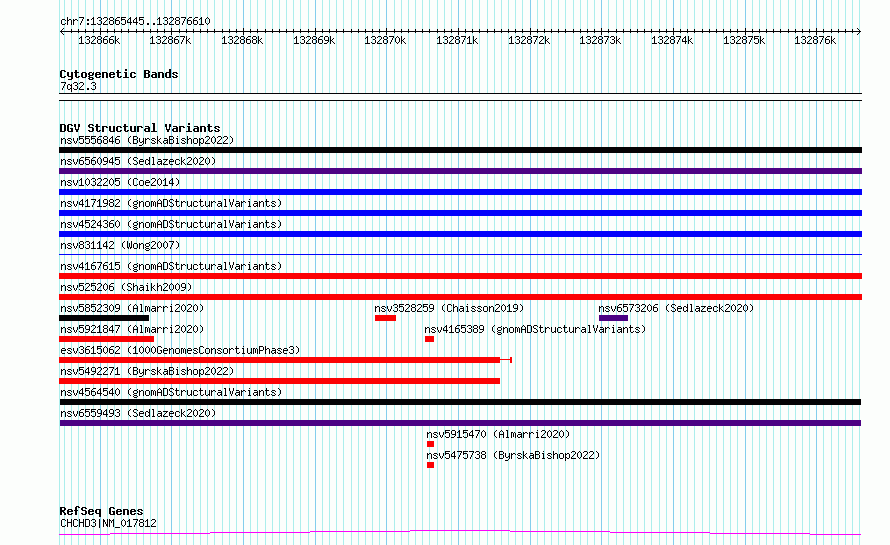Open nsv4564540 (gnomADStructuralVariants) label
The width and height of the screenshot is (890, 545).
click(171, 392)
